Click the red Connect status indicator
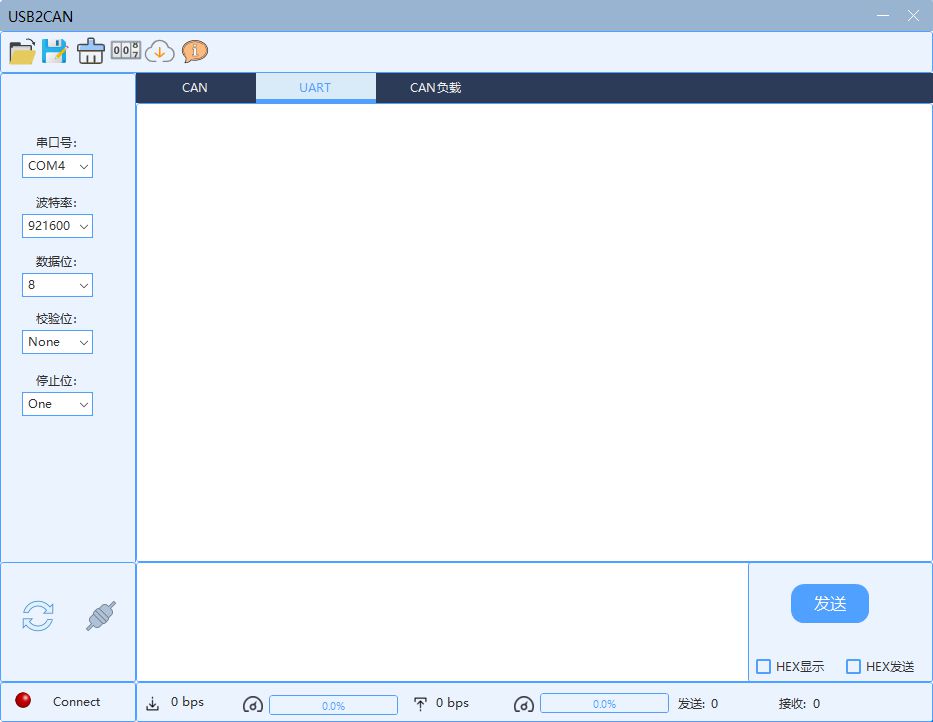933x722 pixels. click(23, 701)
